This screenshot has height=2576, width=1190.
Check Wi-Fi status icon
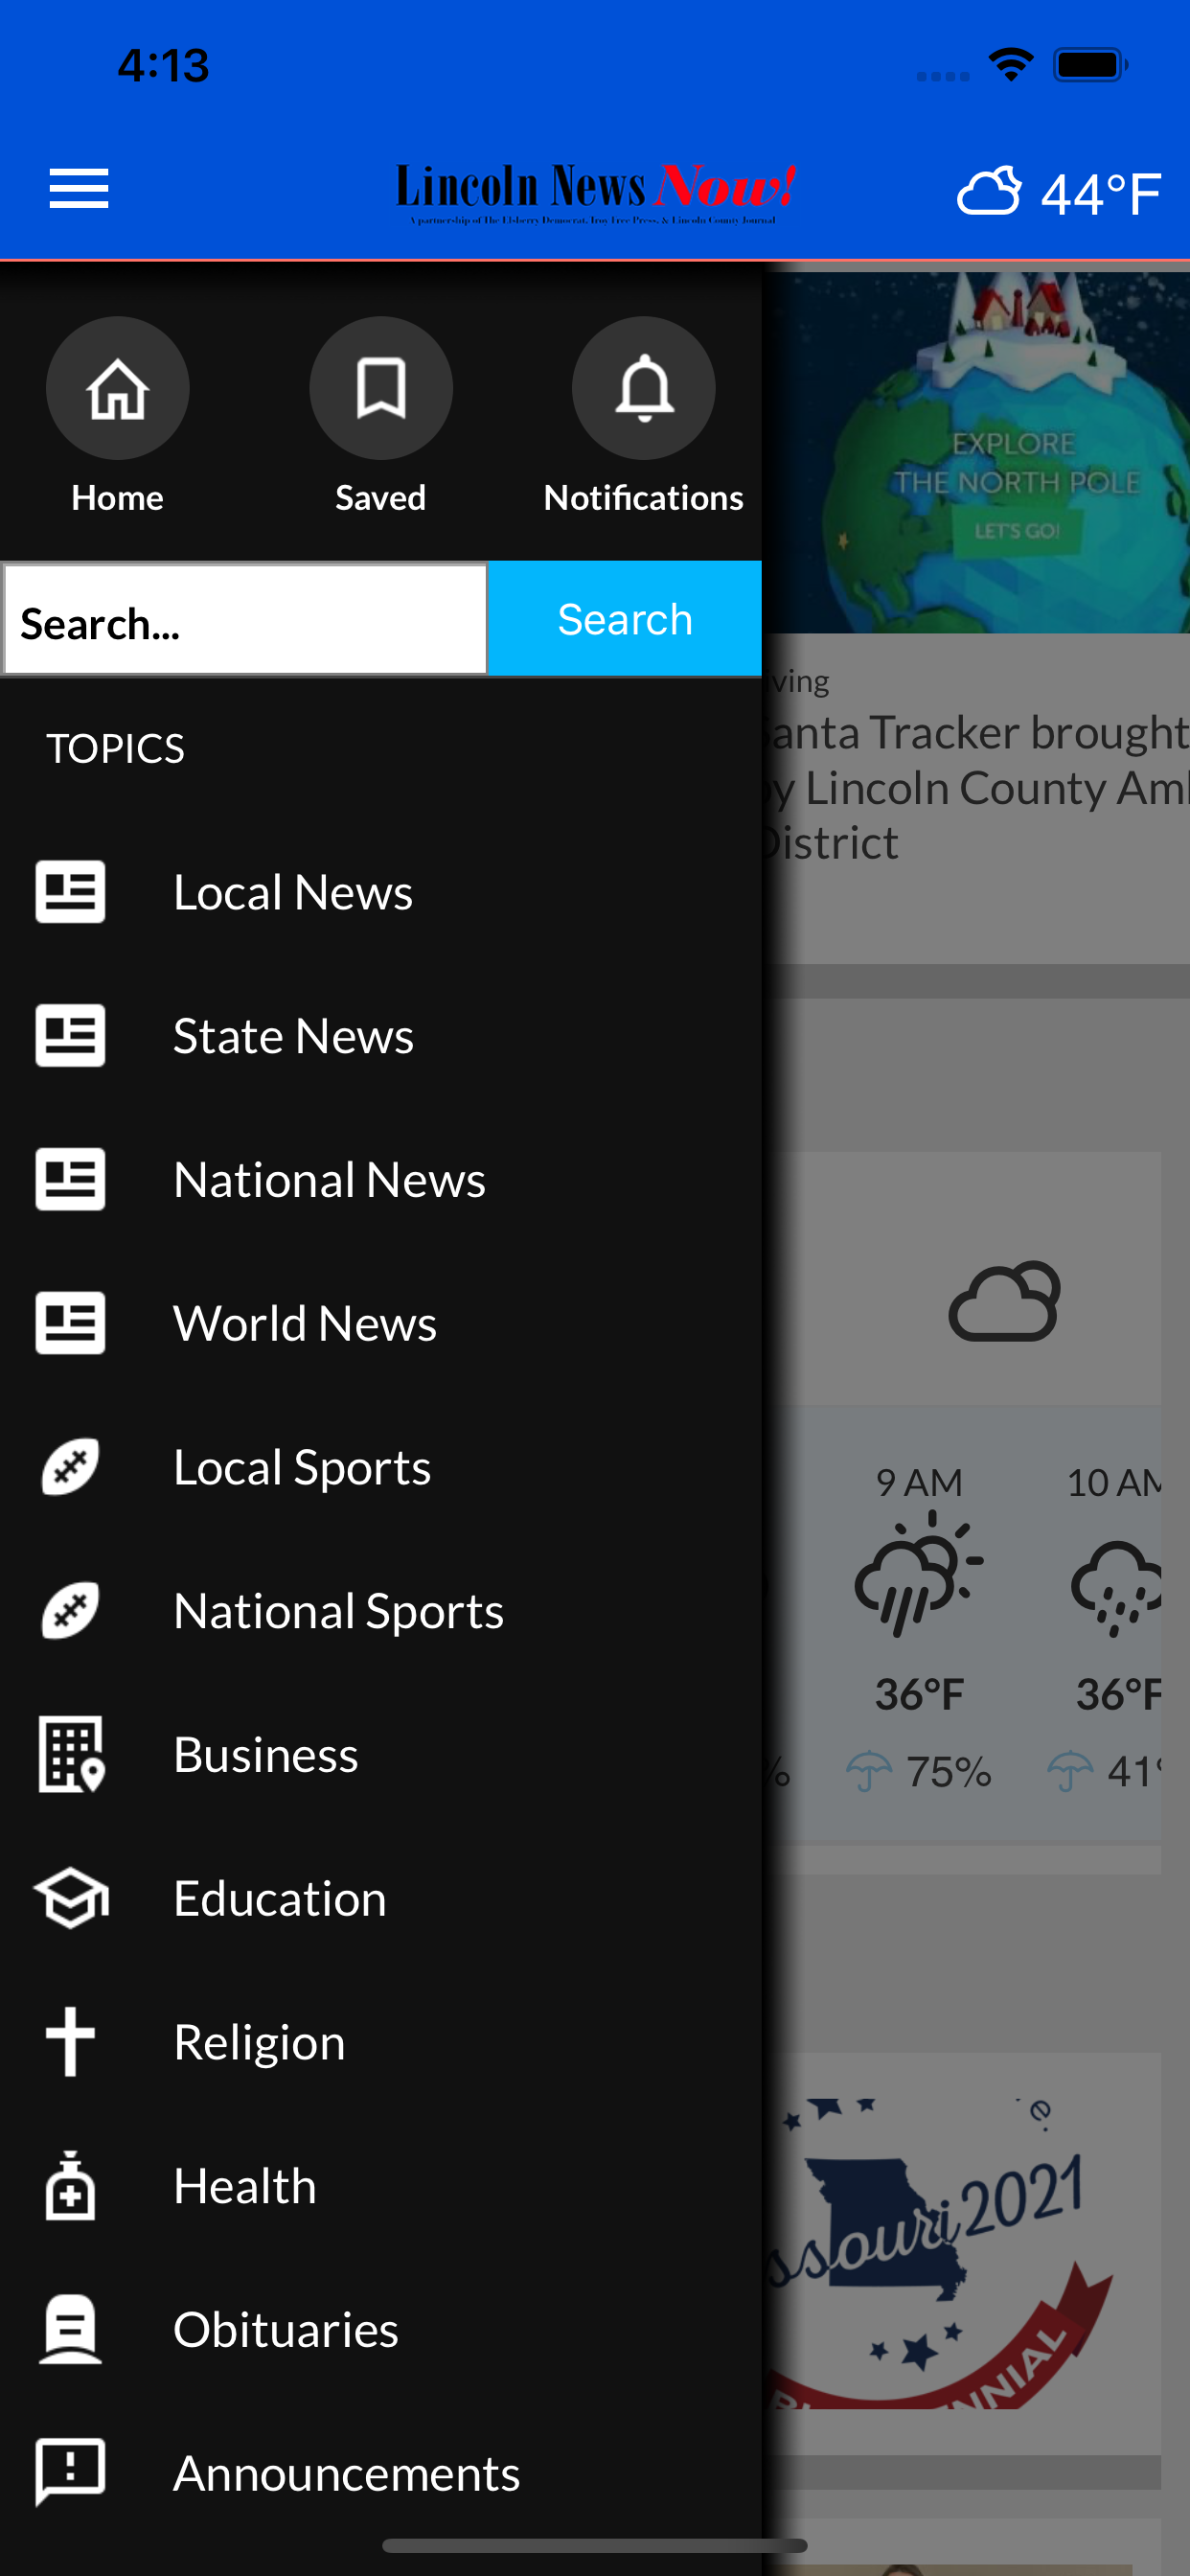point(1011,65)
